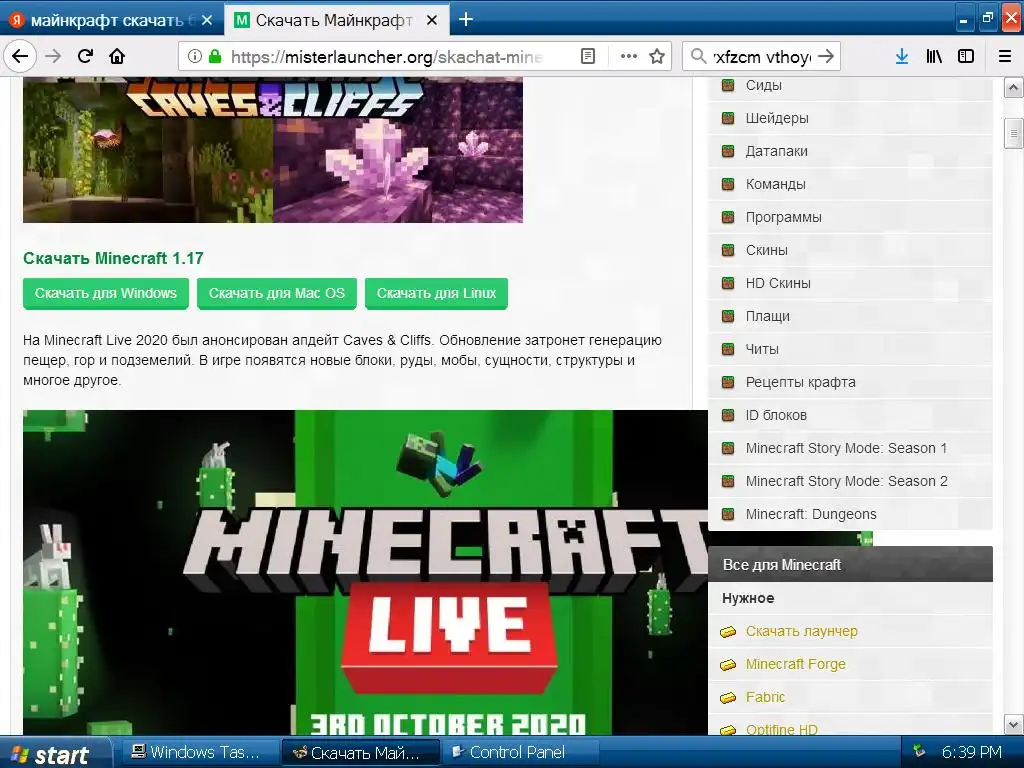Click the Скачать для Linux button
Viewport: 1024px width, 768px height.
coord(436,293)
